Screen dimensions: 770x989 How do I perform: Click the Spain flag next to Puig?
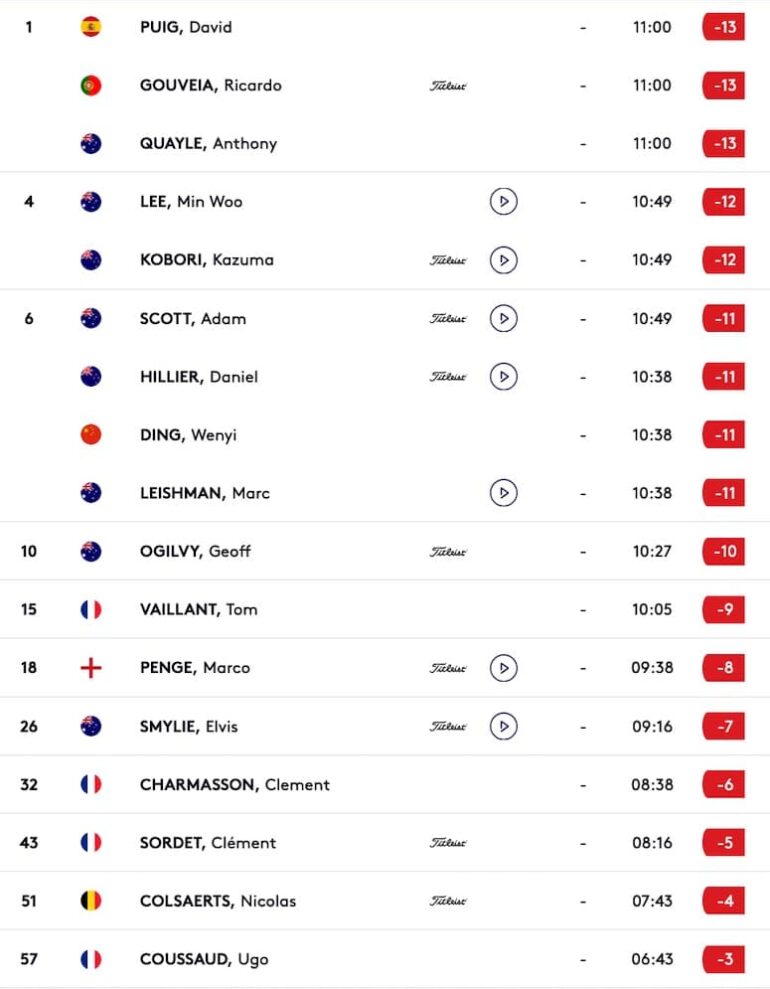click(x=91, y=27)
